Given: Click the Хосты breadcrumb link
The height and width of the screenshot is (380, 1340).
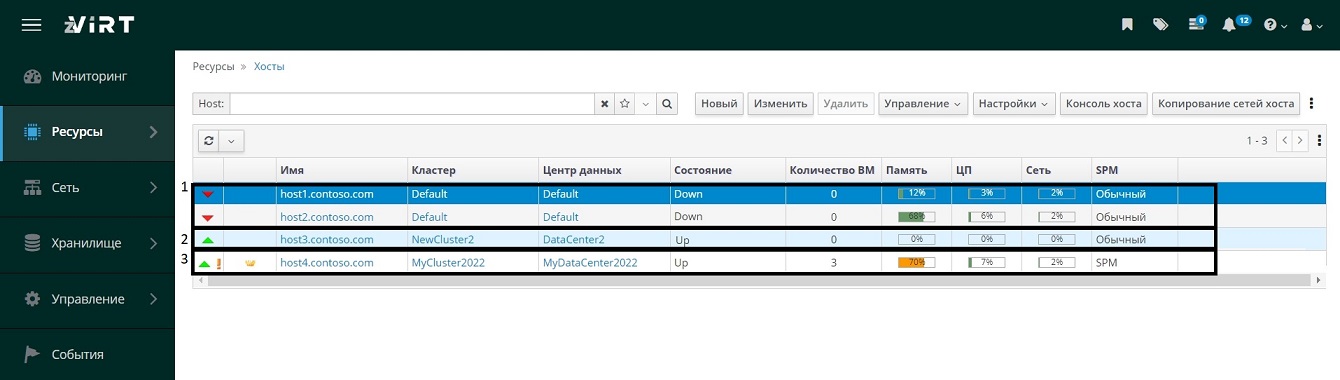Looking at the screenshot, I should (269, 66).
